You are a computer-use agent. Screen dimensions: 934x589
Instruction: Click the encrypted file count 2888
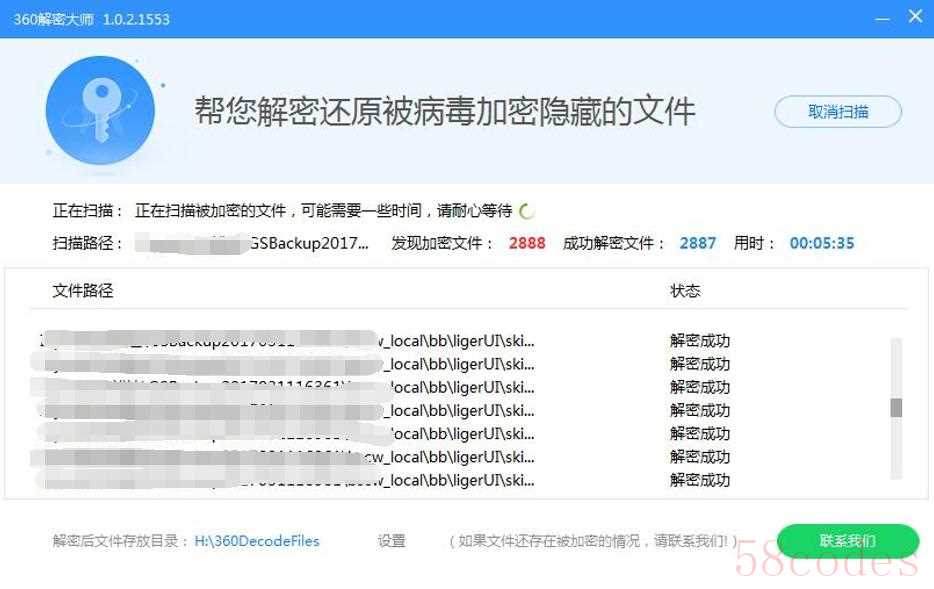(x=527, y=243)
